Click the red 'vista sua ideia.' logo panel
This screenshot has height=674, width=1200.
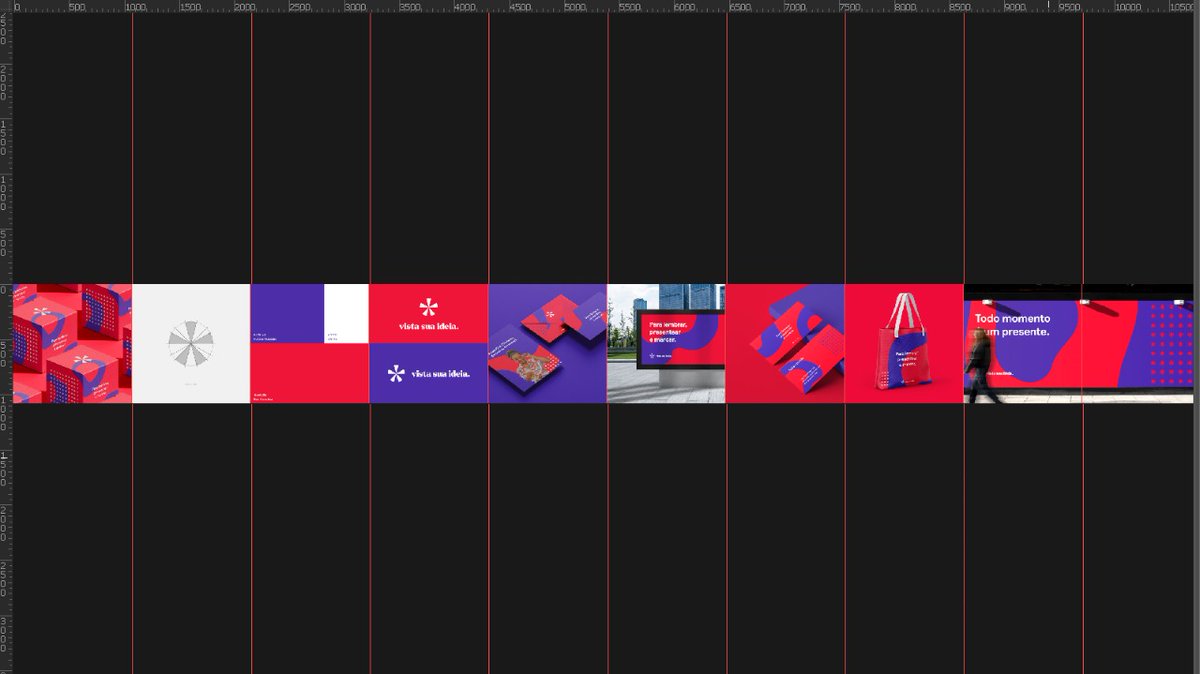[x=429, y=313]
